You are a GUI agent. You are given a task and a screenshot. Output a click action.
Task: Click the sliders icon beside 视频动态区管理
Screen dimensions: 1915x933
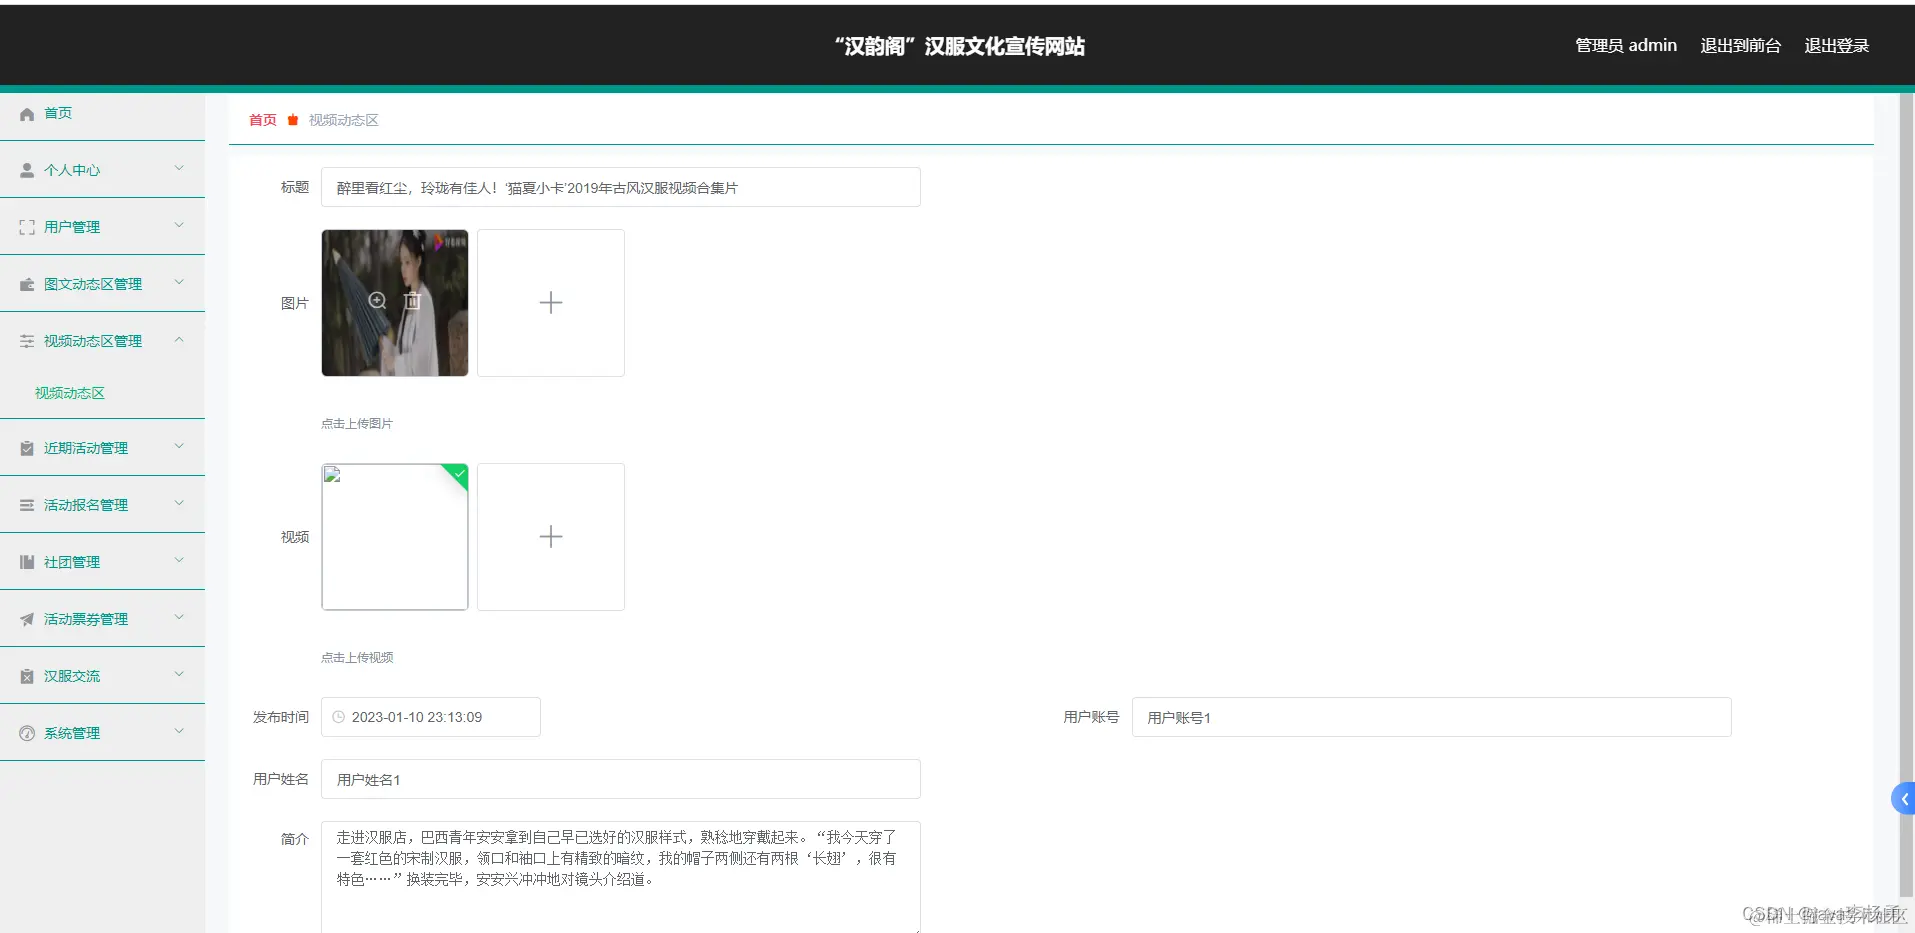27,342
